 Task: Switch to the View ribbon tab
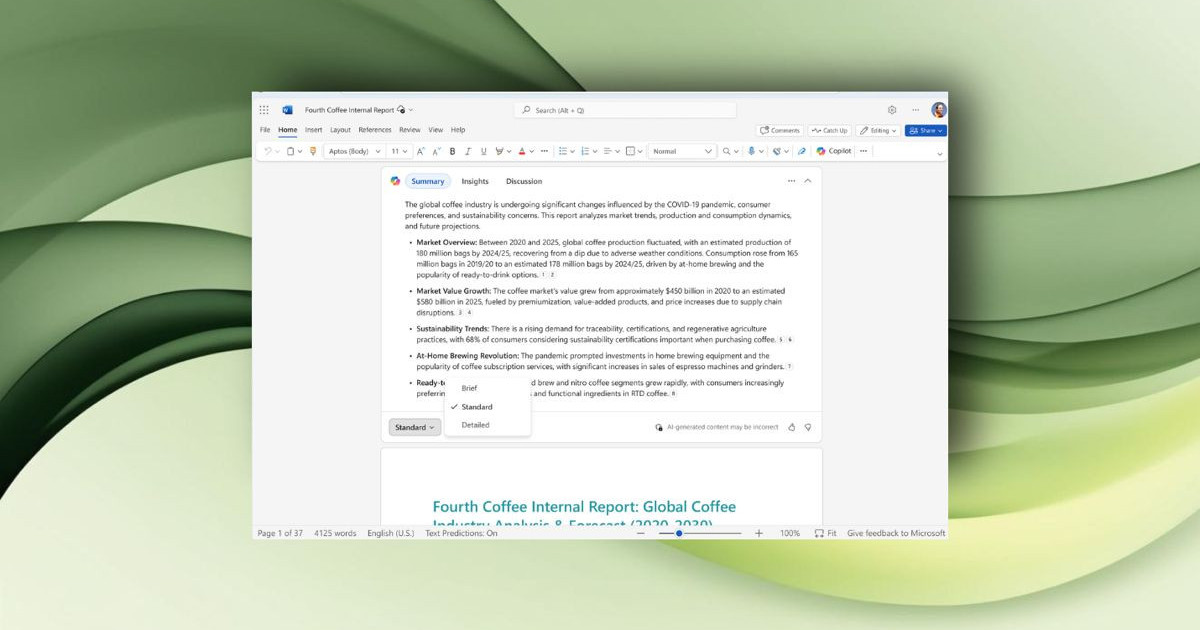coord(436,130)
